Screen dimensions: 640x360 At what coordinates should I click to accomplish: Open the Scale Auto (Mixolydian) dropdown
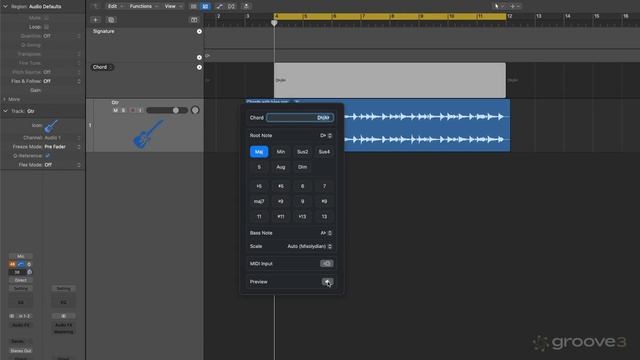pos(309,247)
